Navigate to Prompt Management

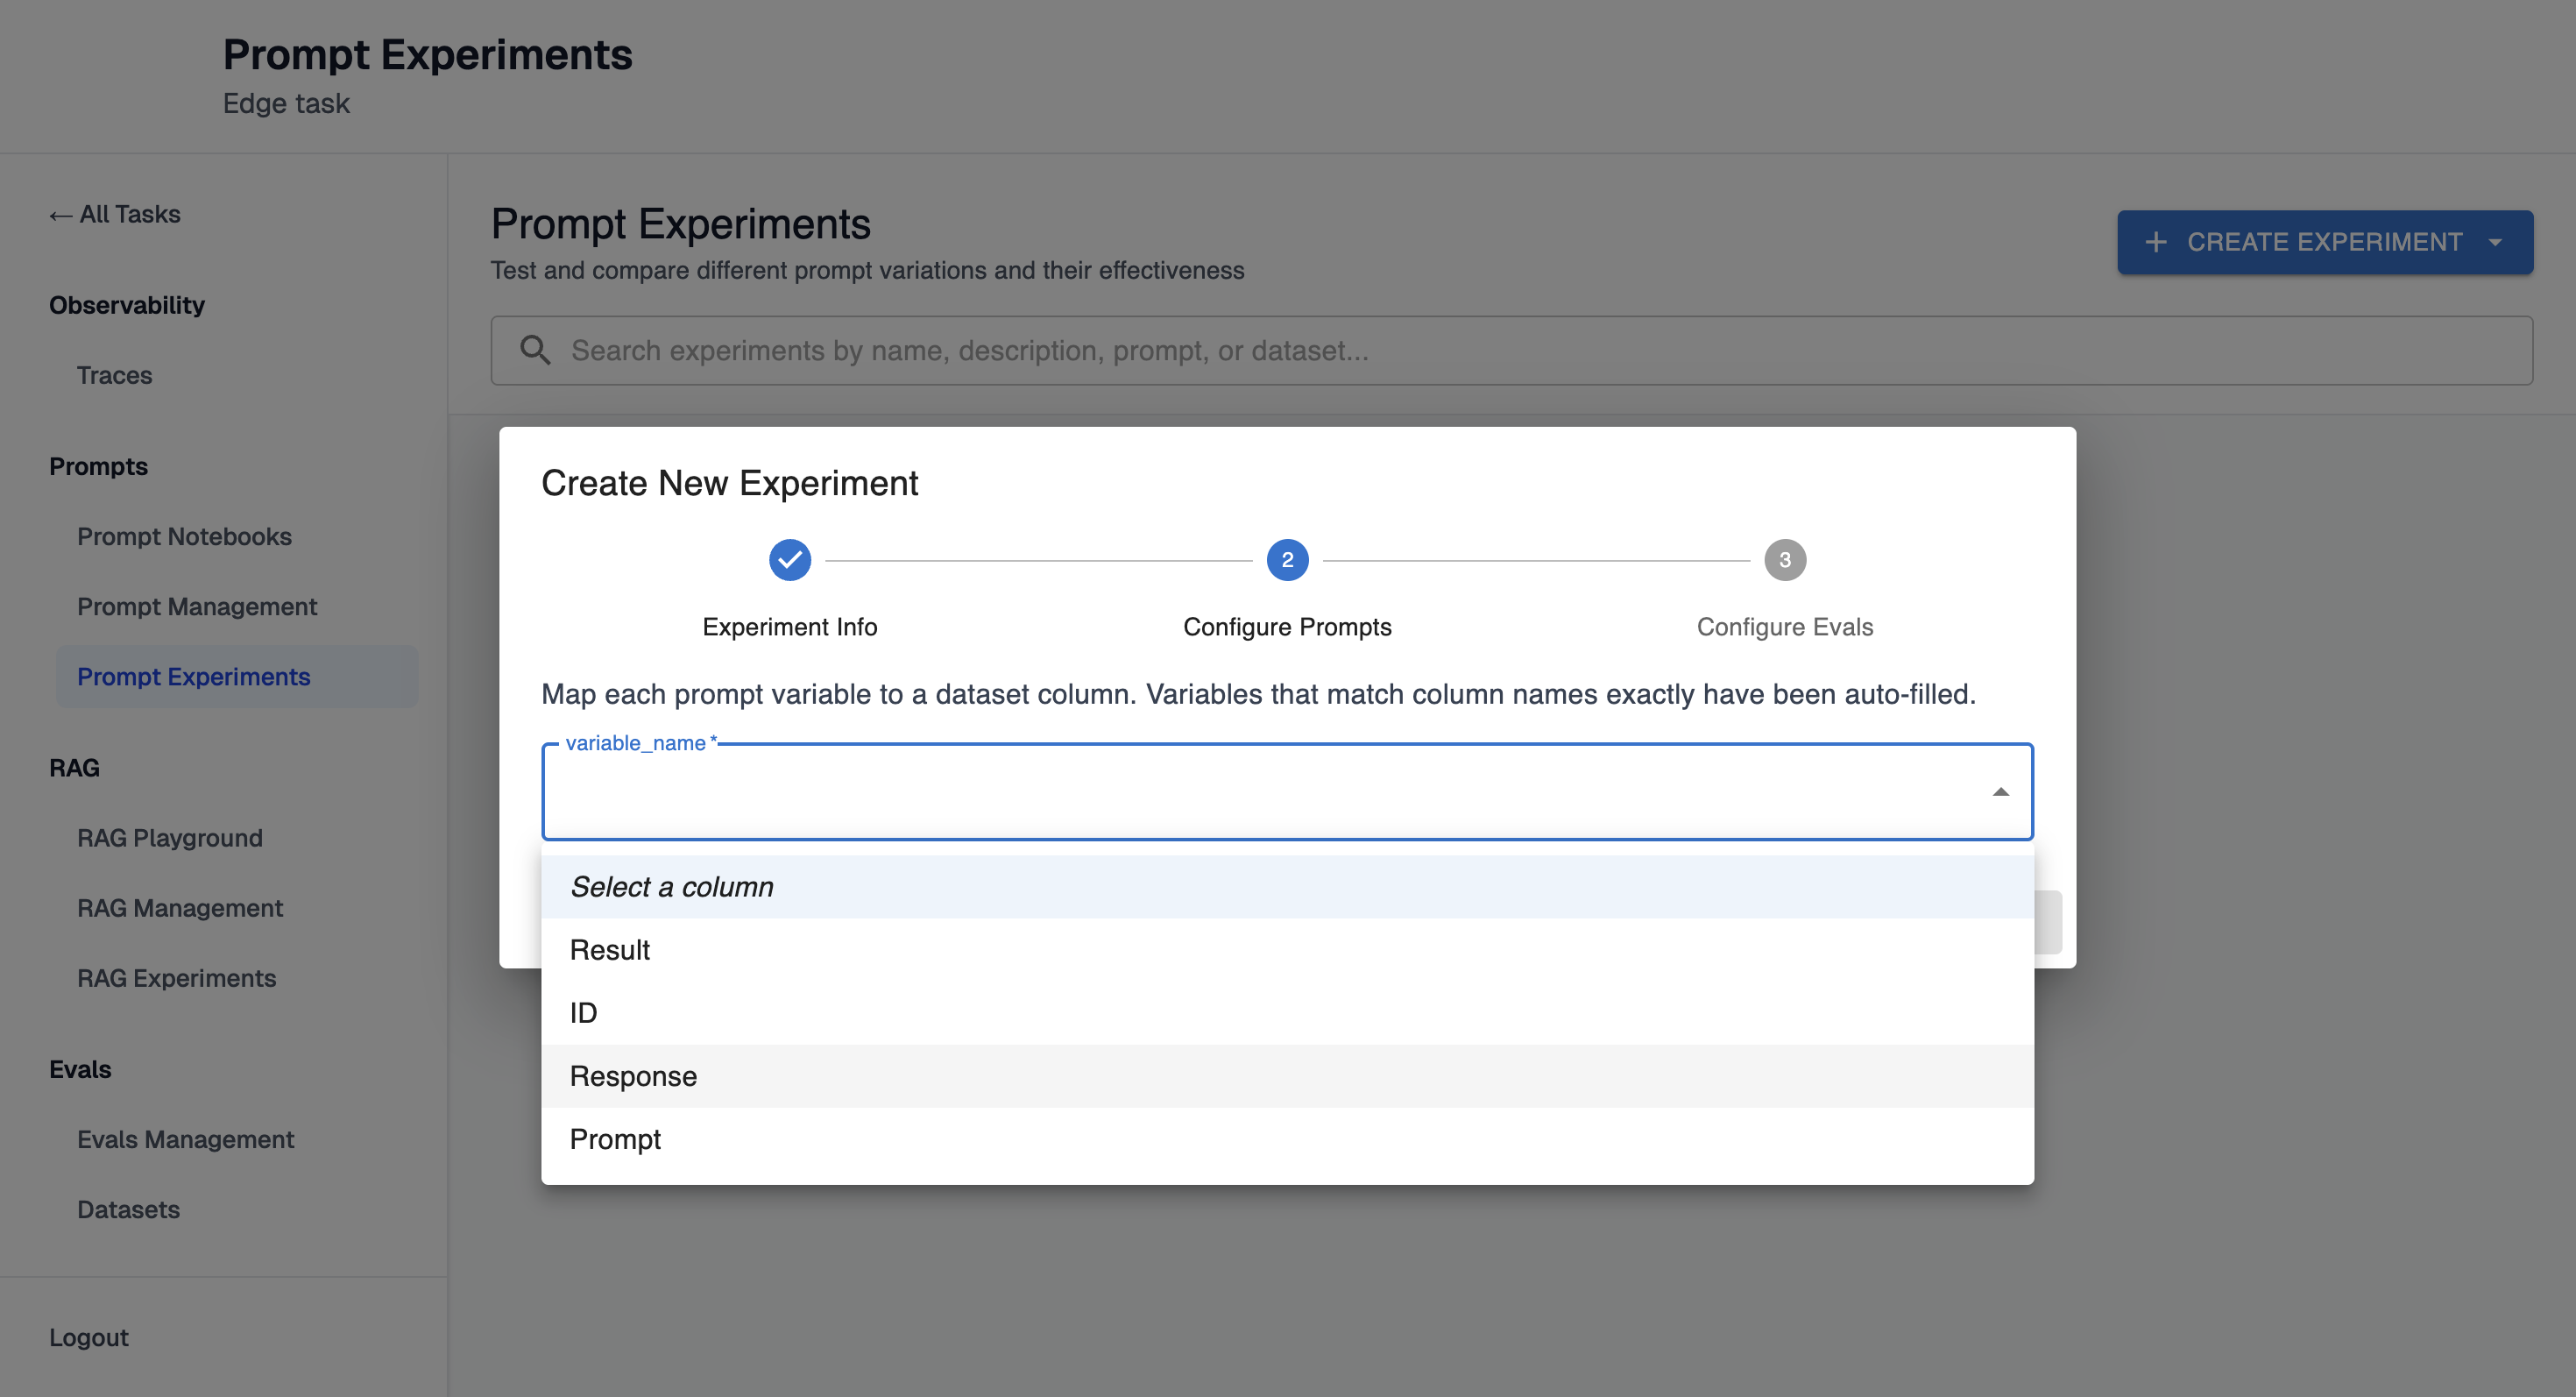point(197,606)
